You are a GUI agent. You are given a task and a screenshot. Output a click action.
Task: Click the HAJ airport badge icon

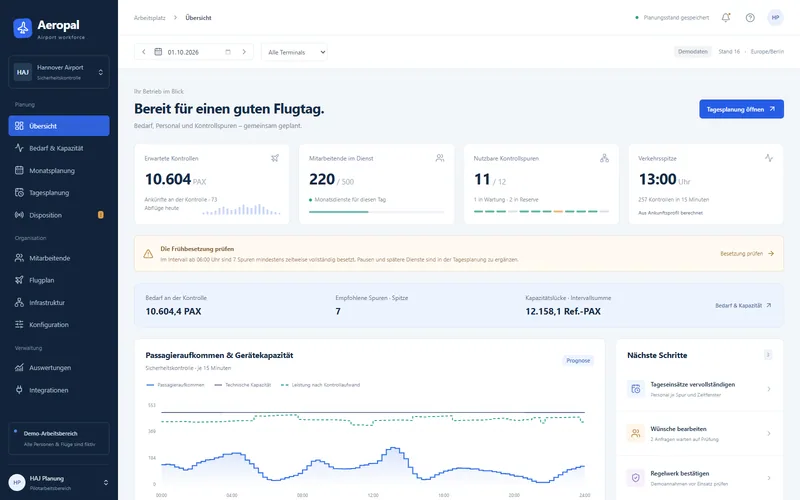[22, 72]
